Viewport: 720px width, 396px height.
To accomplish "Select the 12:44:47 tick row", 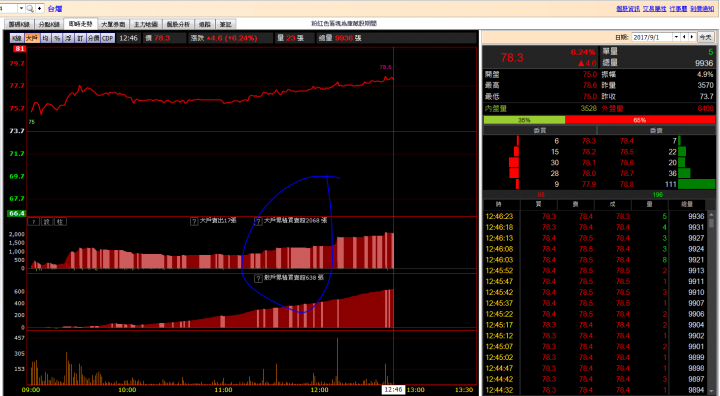I will pyautogui.click(x=595, y=368).
